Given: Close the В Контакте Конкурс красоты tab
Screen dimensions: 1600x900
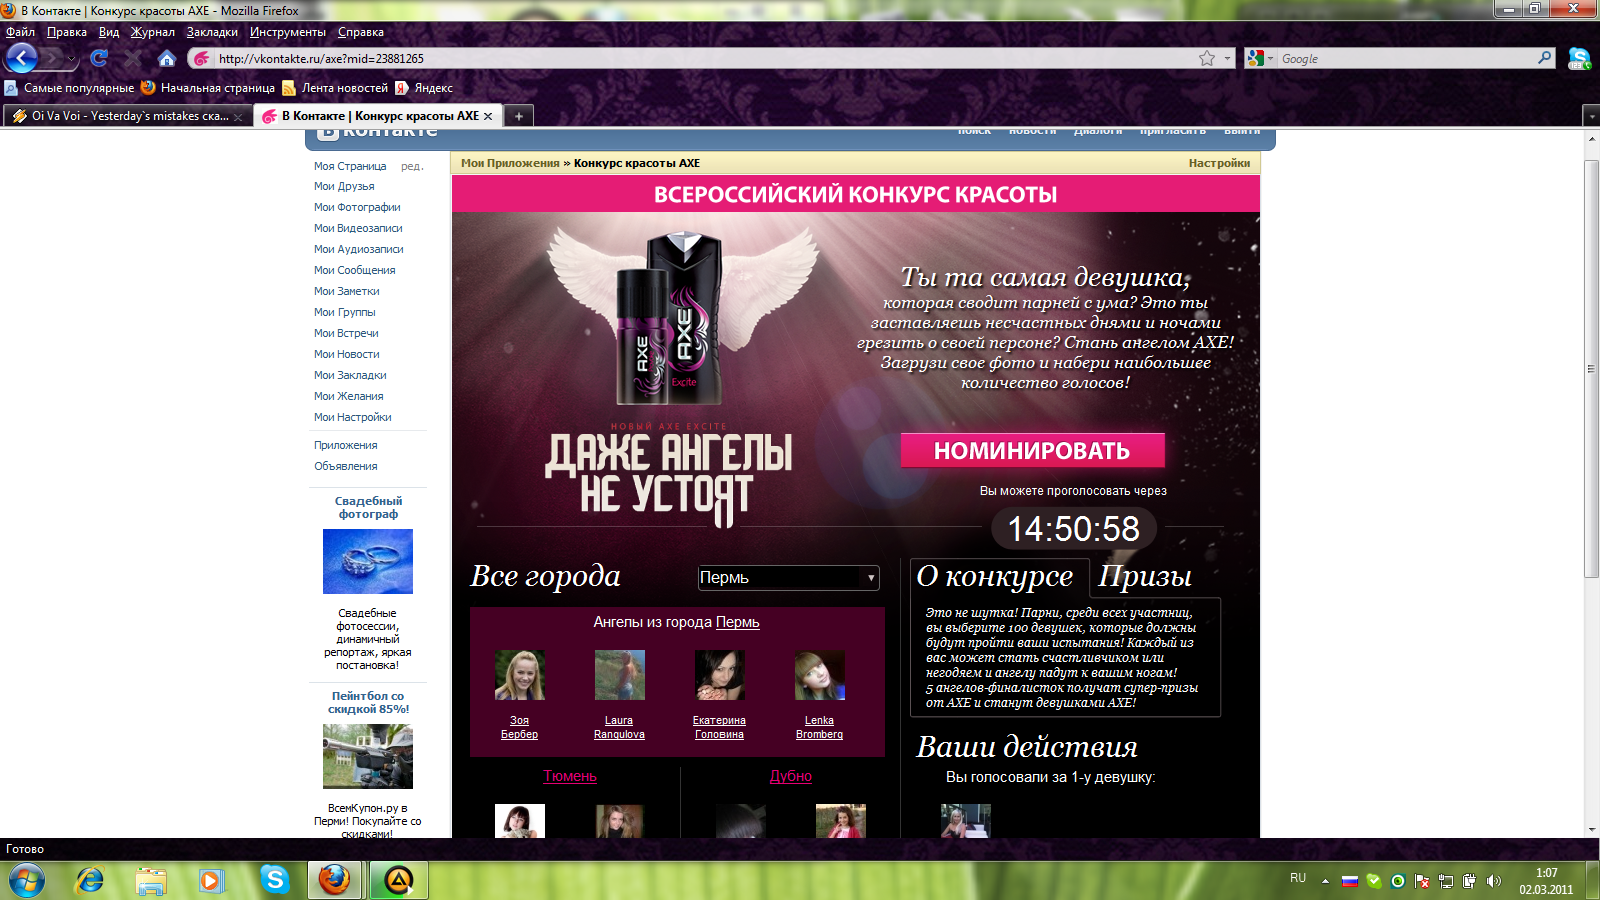Looking at the screenshot, I should [x=488, y=116].
